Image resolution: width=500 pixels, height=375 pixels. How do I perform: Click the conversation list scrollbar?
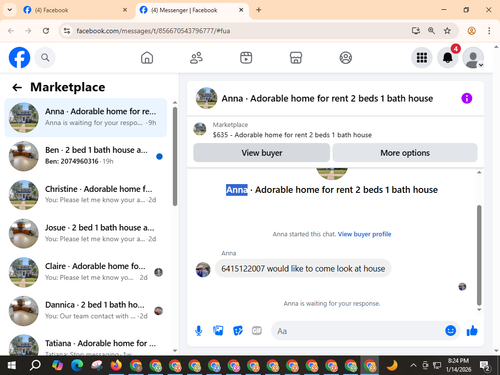(175, 156)
